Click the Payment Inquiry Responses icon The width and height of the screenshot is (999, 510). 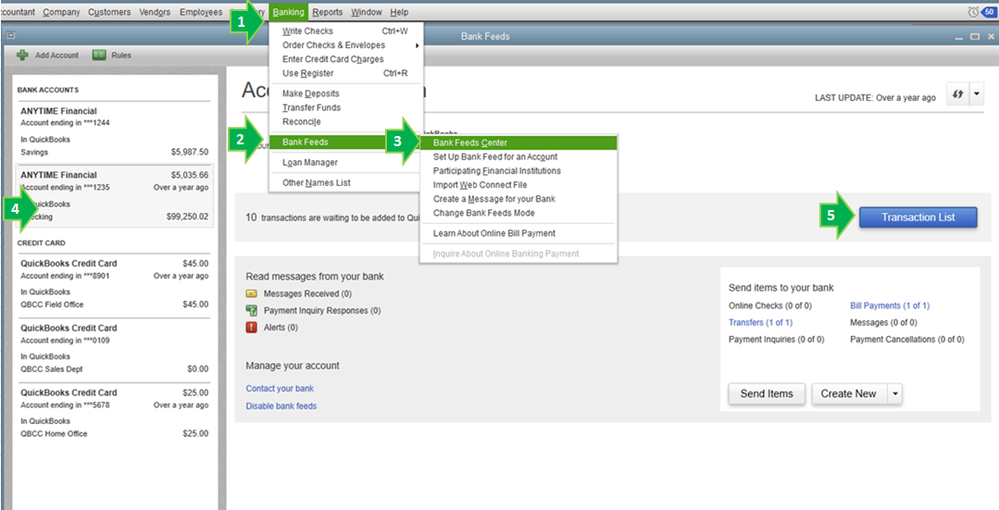[x=252, y=310]
